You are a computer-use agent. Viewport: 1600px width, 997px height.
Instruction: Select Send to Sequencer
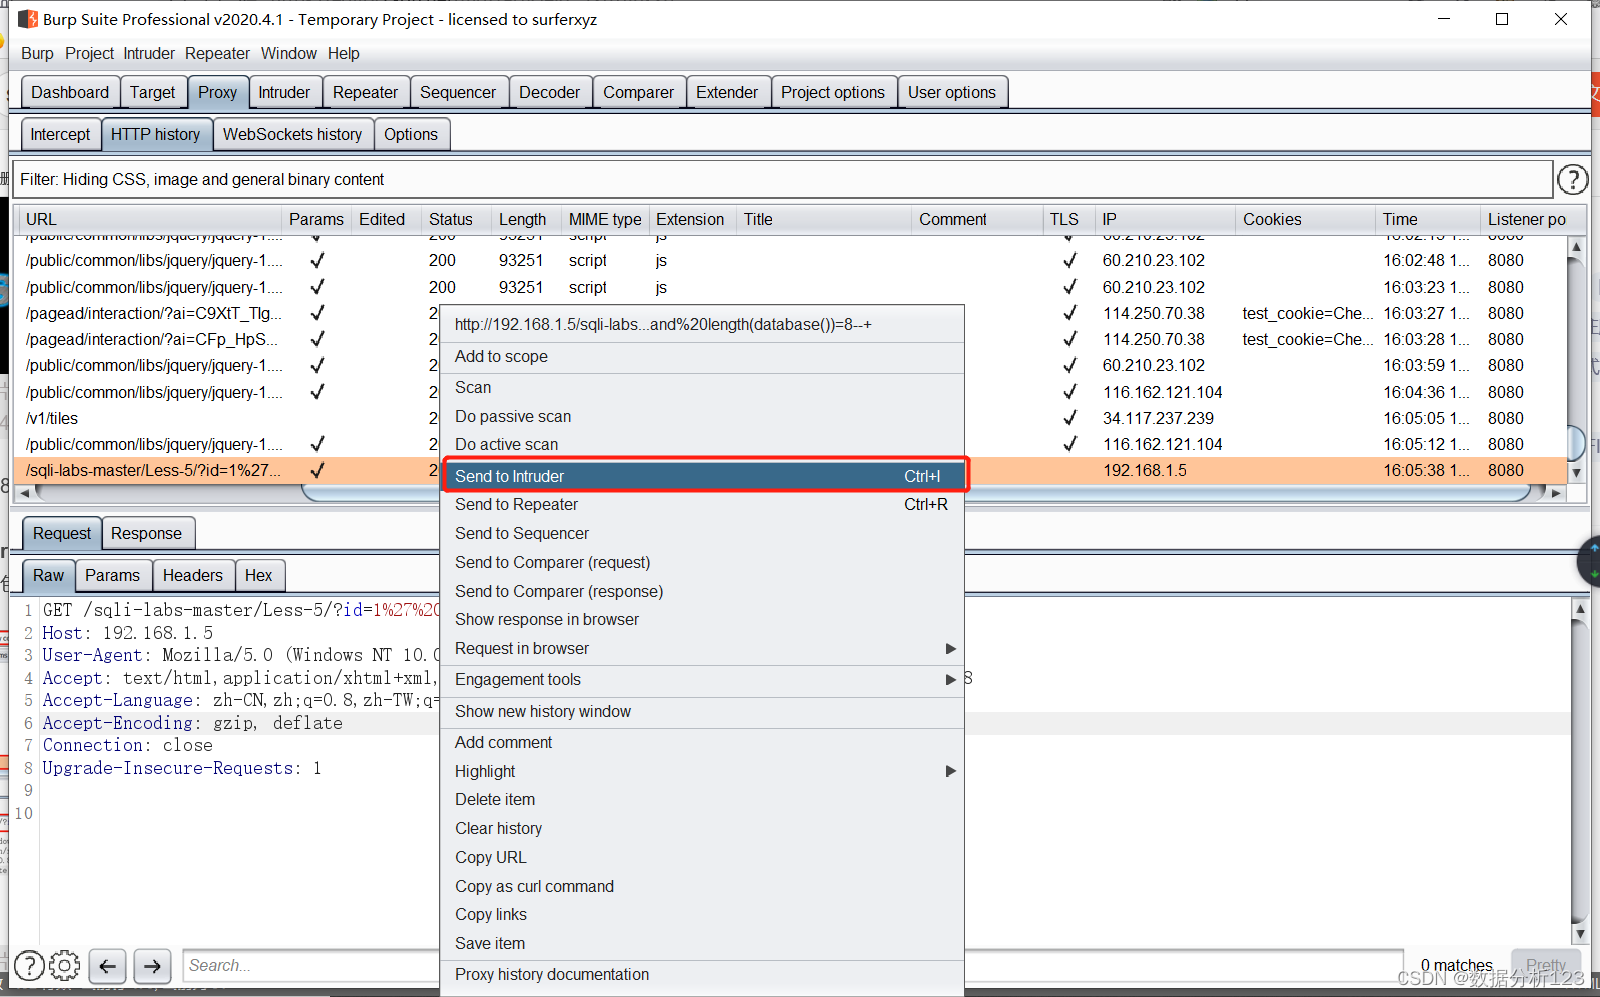[702, 534]
